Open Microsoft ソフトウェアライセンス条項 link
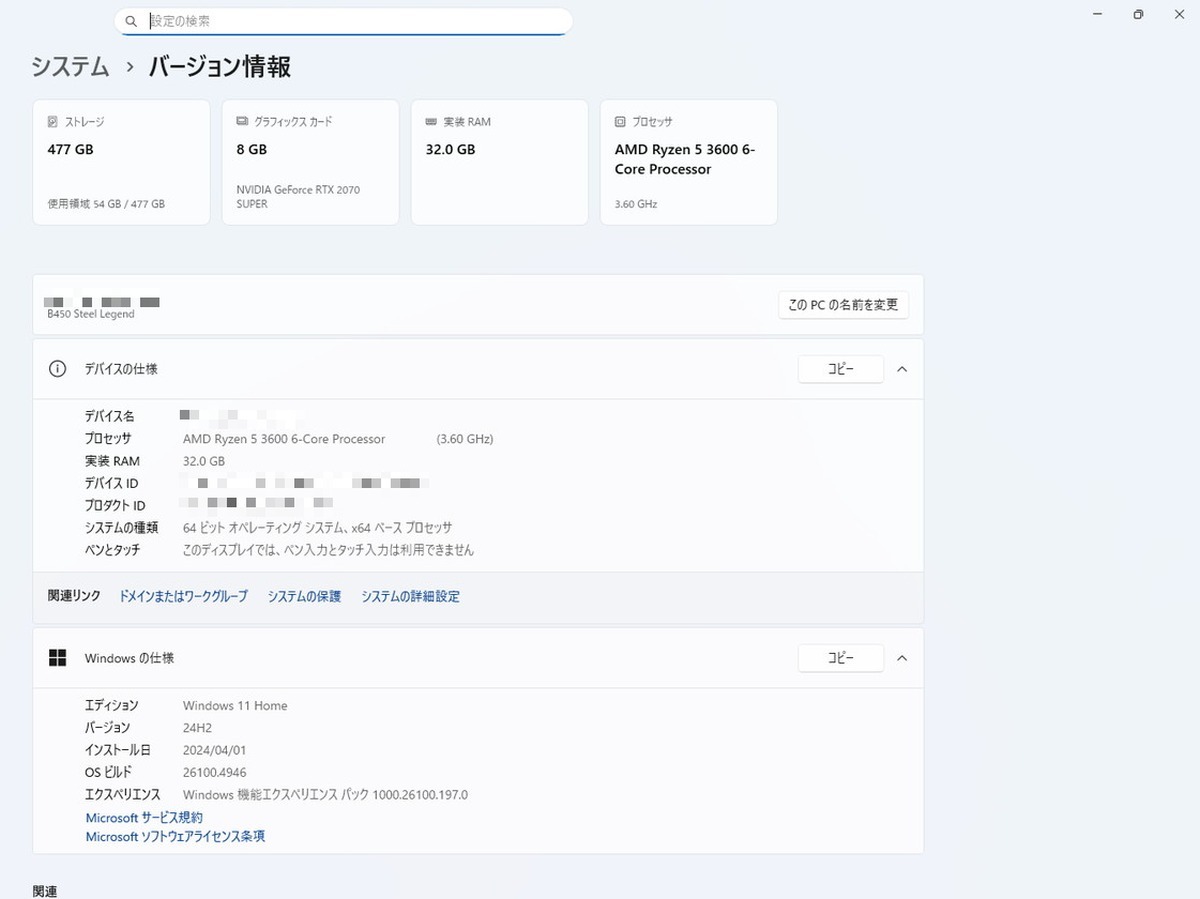Image resolution: width=1200 pixels, height=899 pixels. click(175, 837)
